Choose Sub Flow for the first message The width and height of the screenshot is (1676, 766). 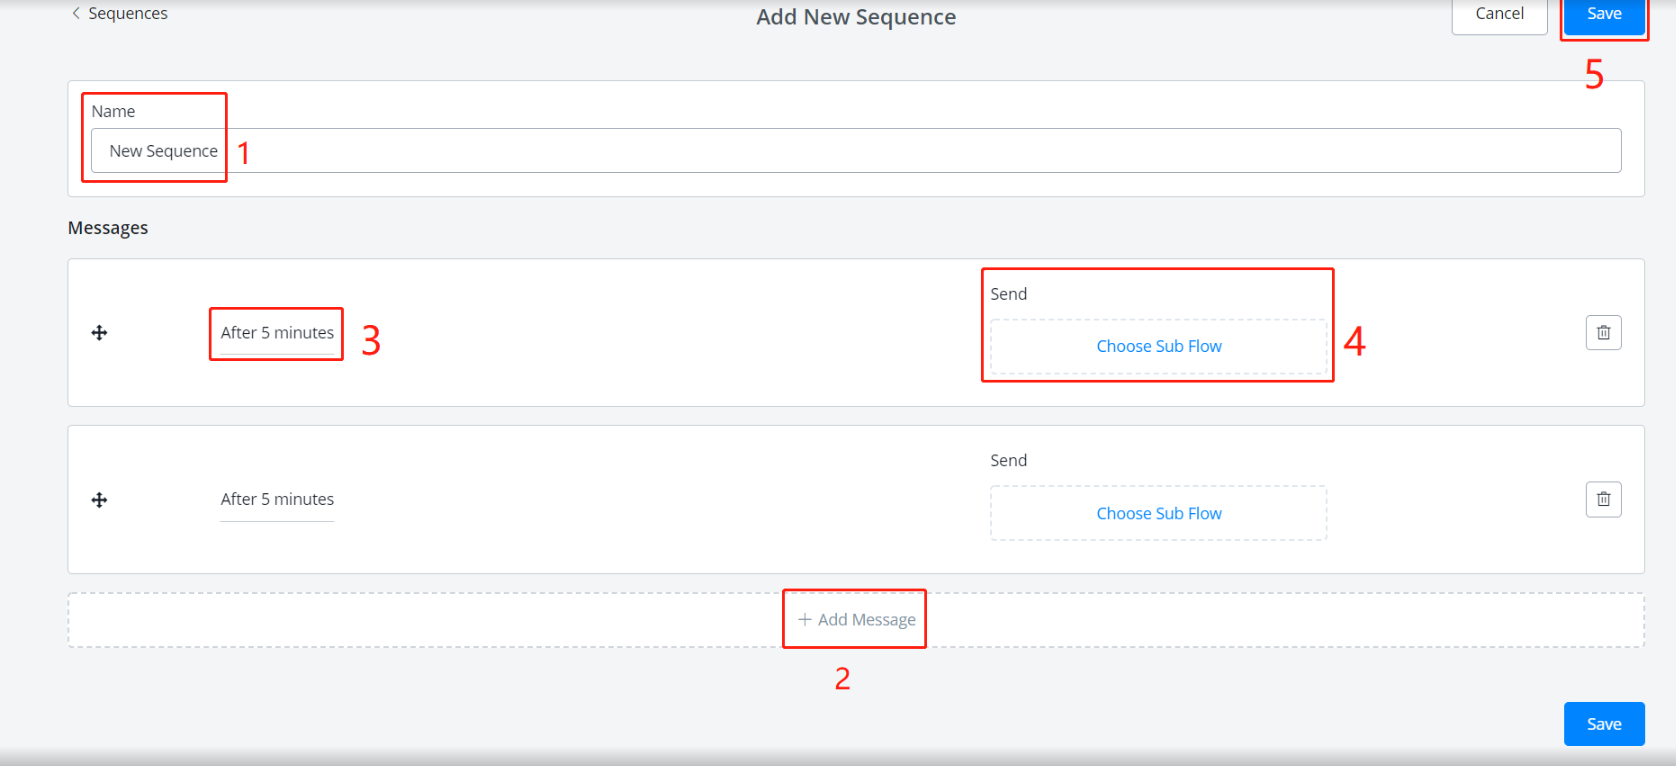point(1158,346)
